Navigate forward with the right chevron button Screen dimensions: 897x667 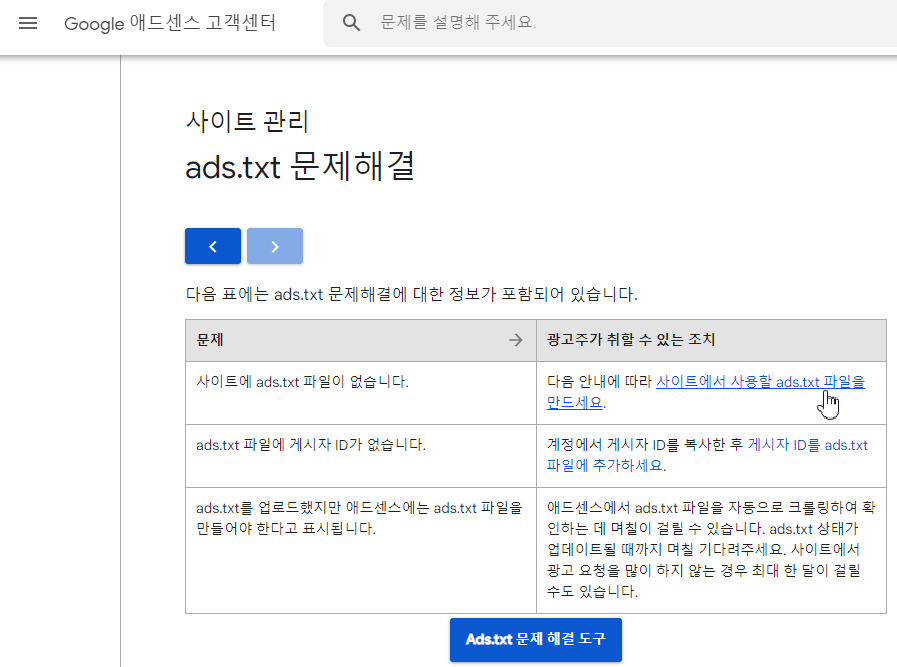(274, 245)
